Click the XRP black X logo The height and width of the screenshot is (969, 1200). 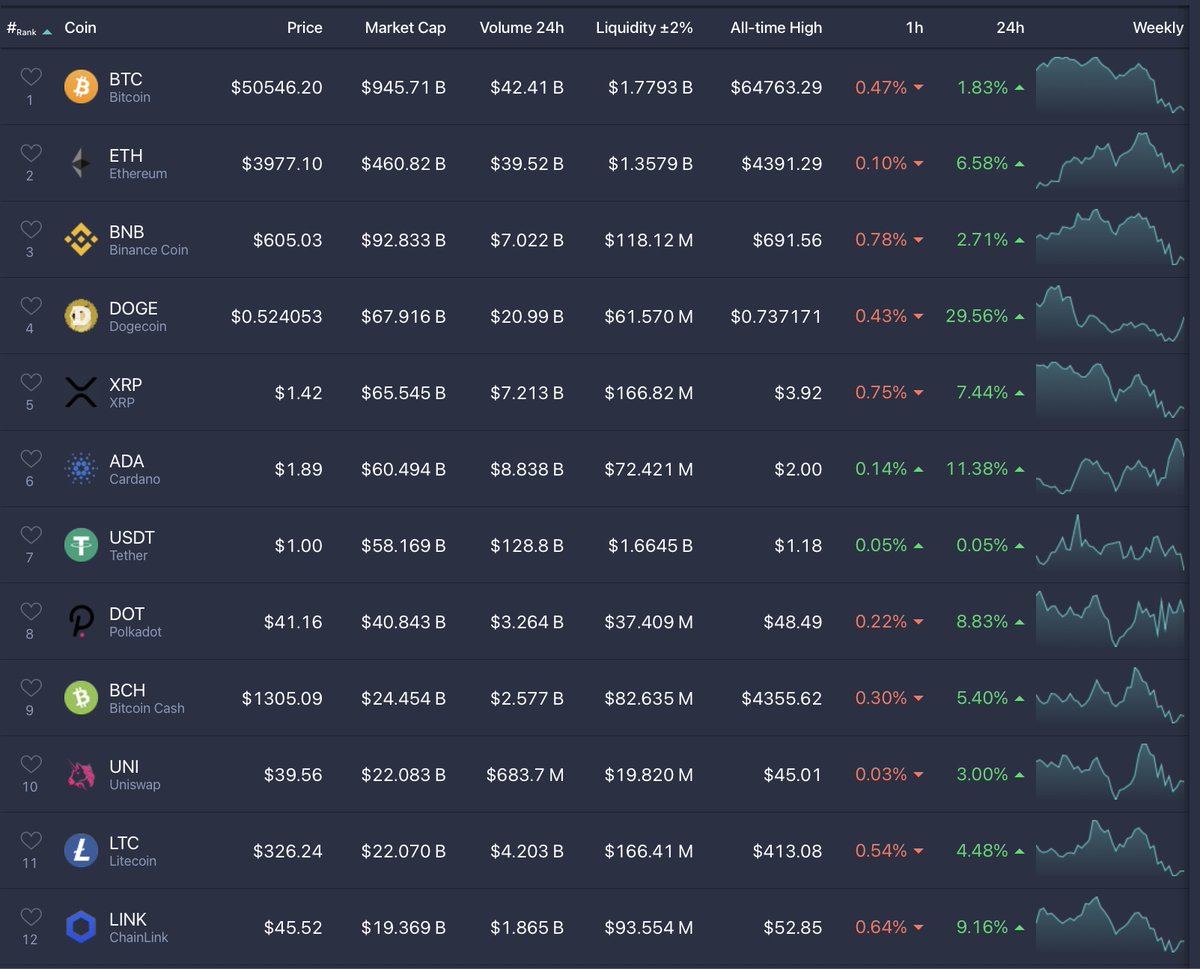click(x=81, y=392)
